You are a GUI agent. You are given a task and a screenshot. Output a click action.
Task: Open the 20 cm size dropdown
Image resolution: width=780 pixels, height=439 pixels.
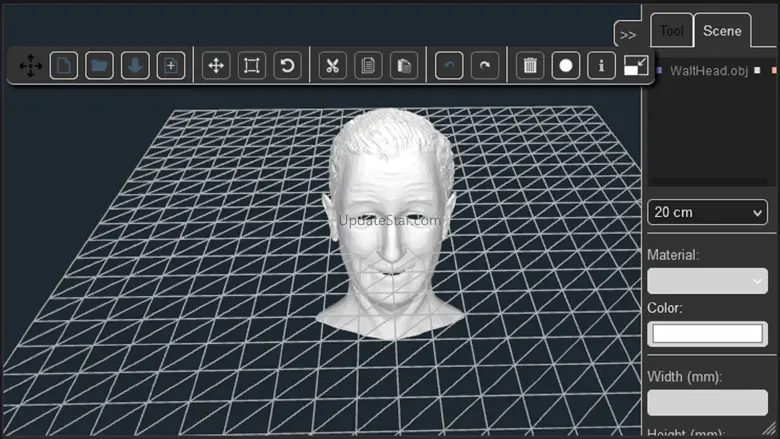707,212
